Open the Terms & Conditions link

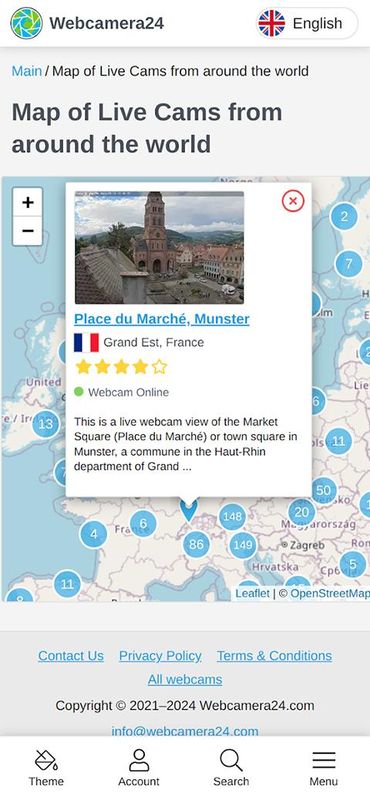point(275,656)
